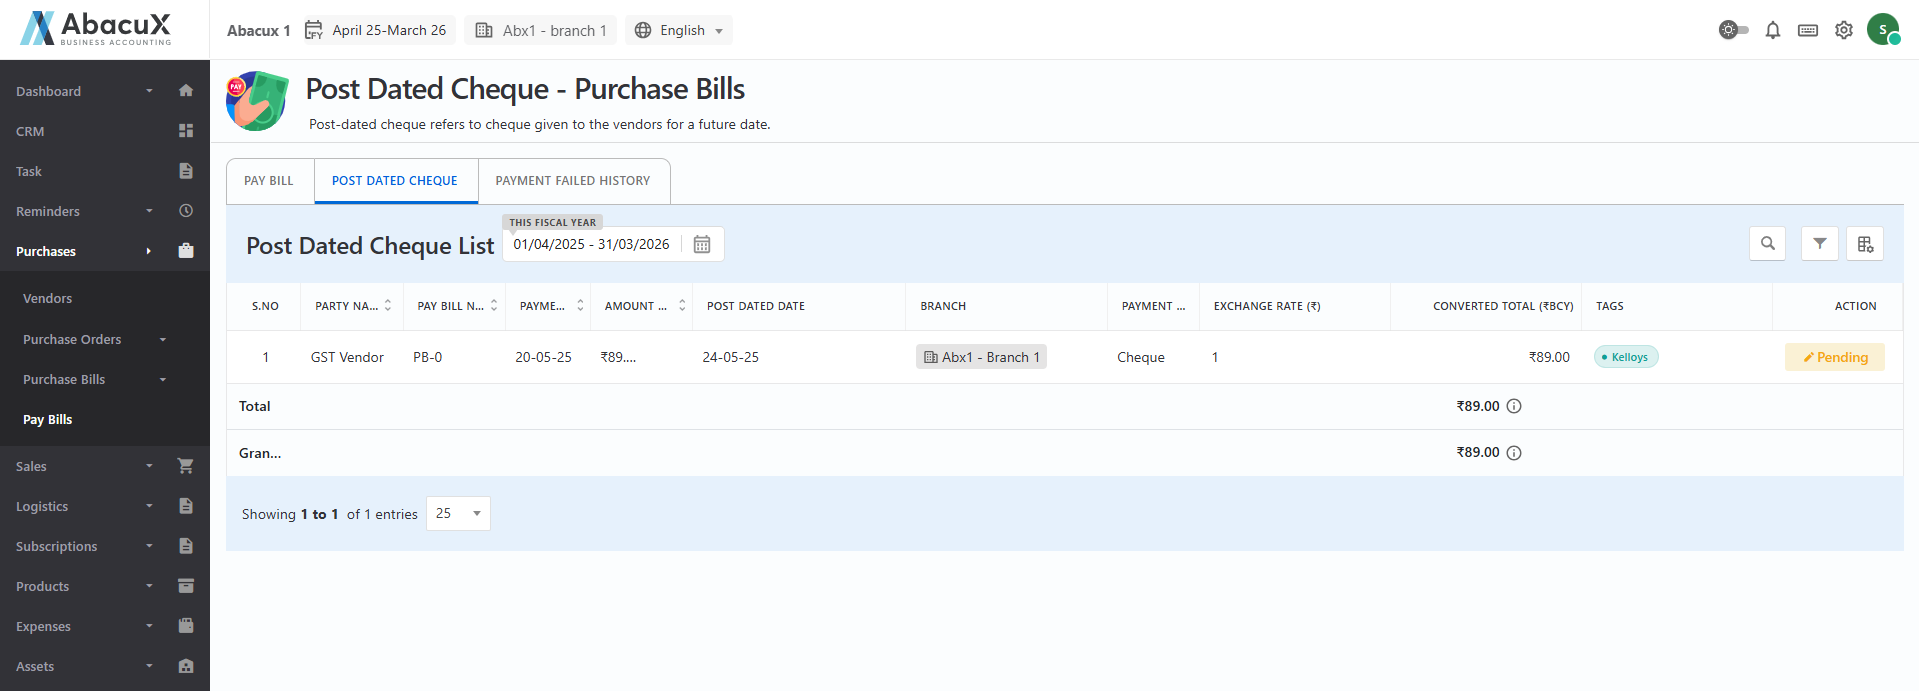Click the keyboard shortcuts icon
This screenshot has width=1919, height=691.
pos(1808,30)
